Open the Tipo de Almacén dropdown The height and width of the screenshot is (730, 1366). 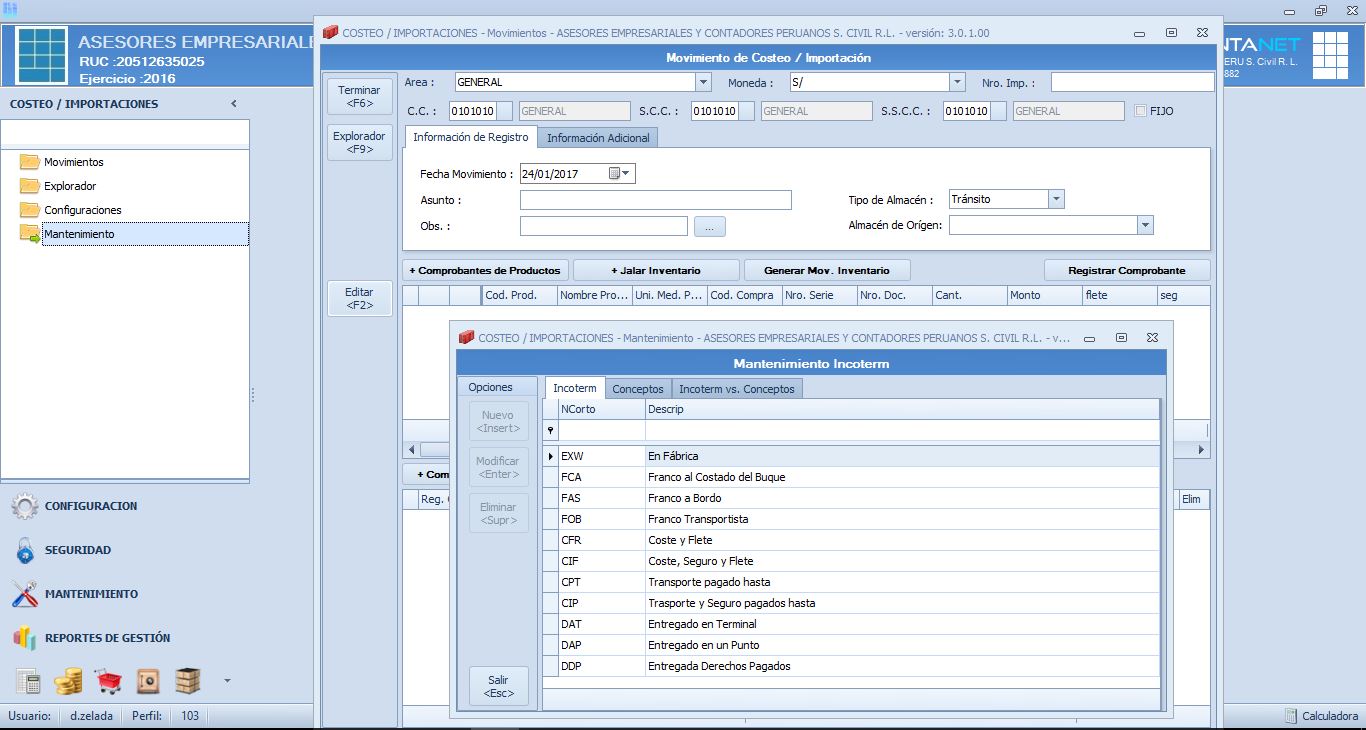(1056, 200)
